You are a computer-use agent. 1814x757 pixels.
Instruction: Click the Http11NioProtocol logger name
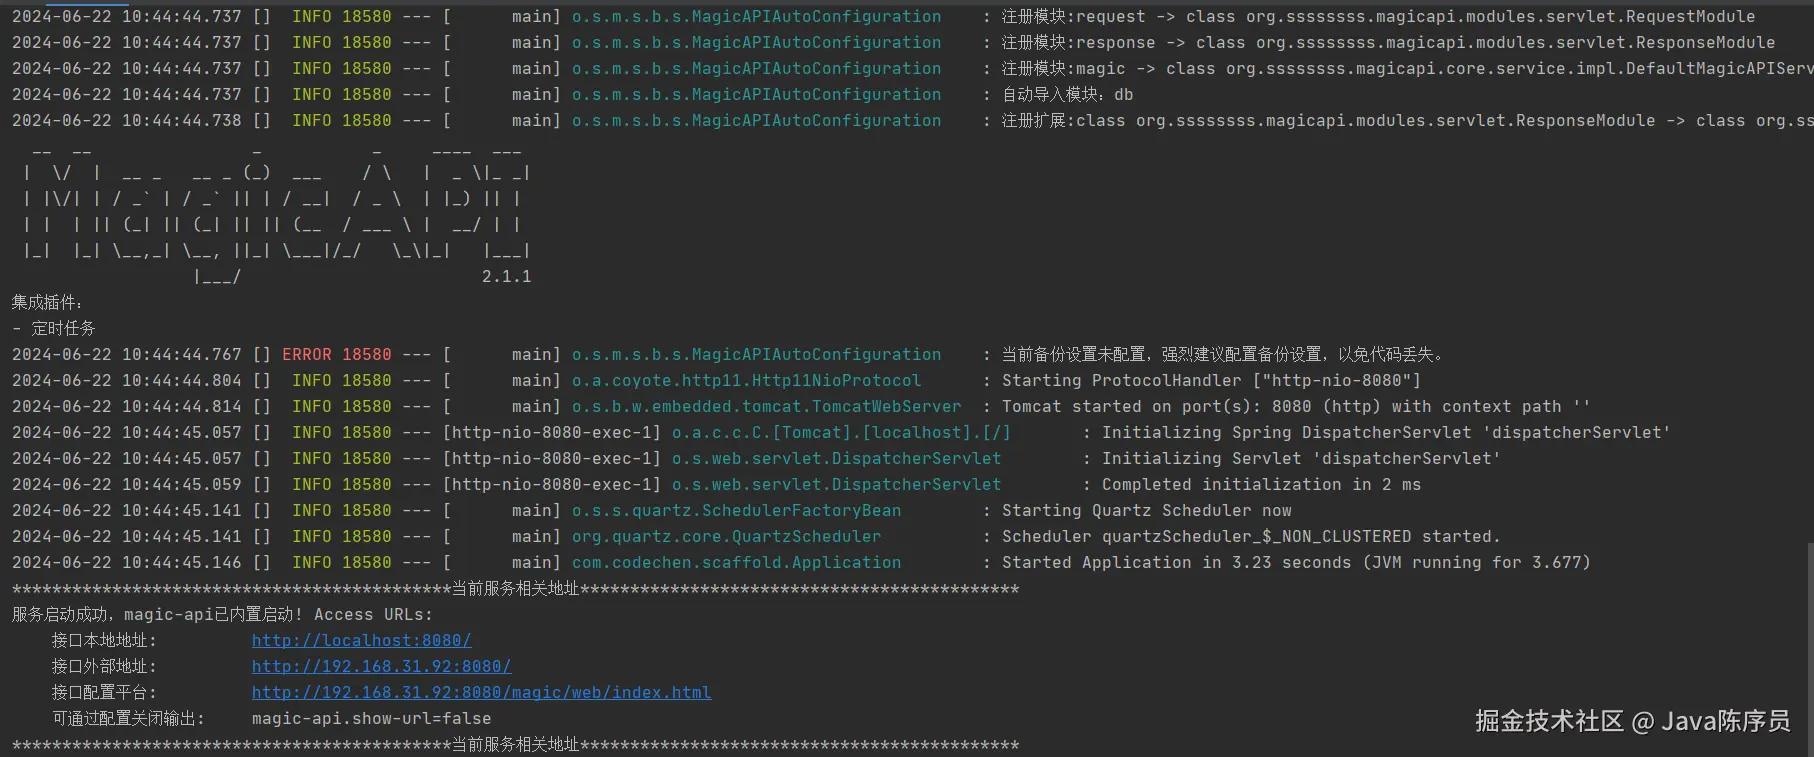[746, 380]
